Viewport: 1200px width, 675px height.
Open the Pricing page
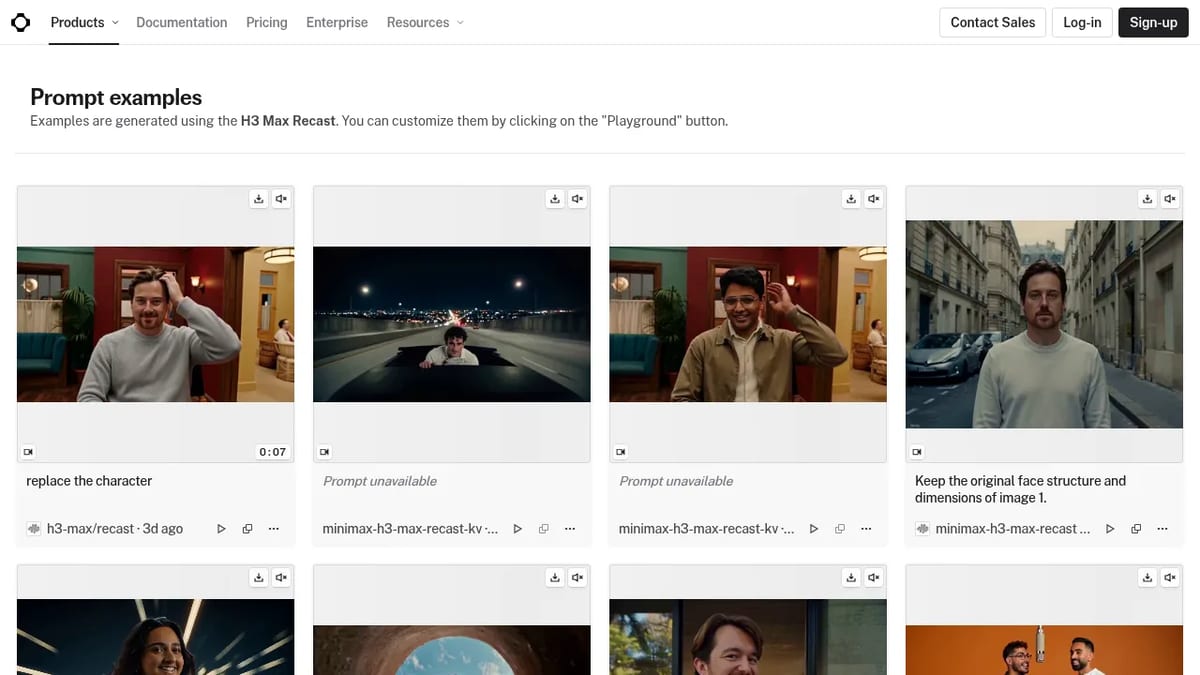267,22
